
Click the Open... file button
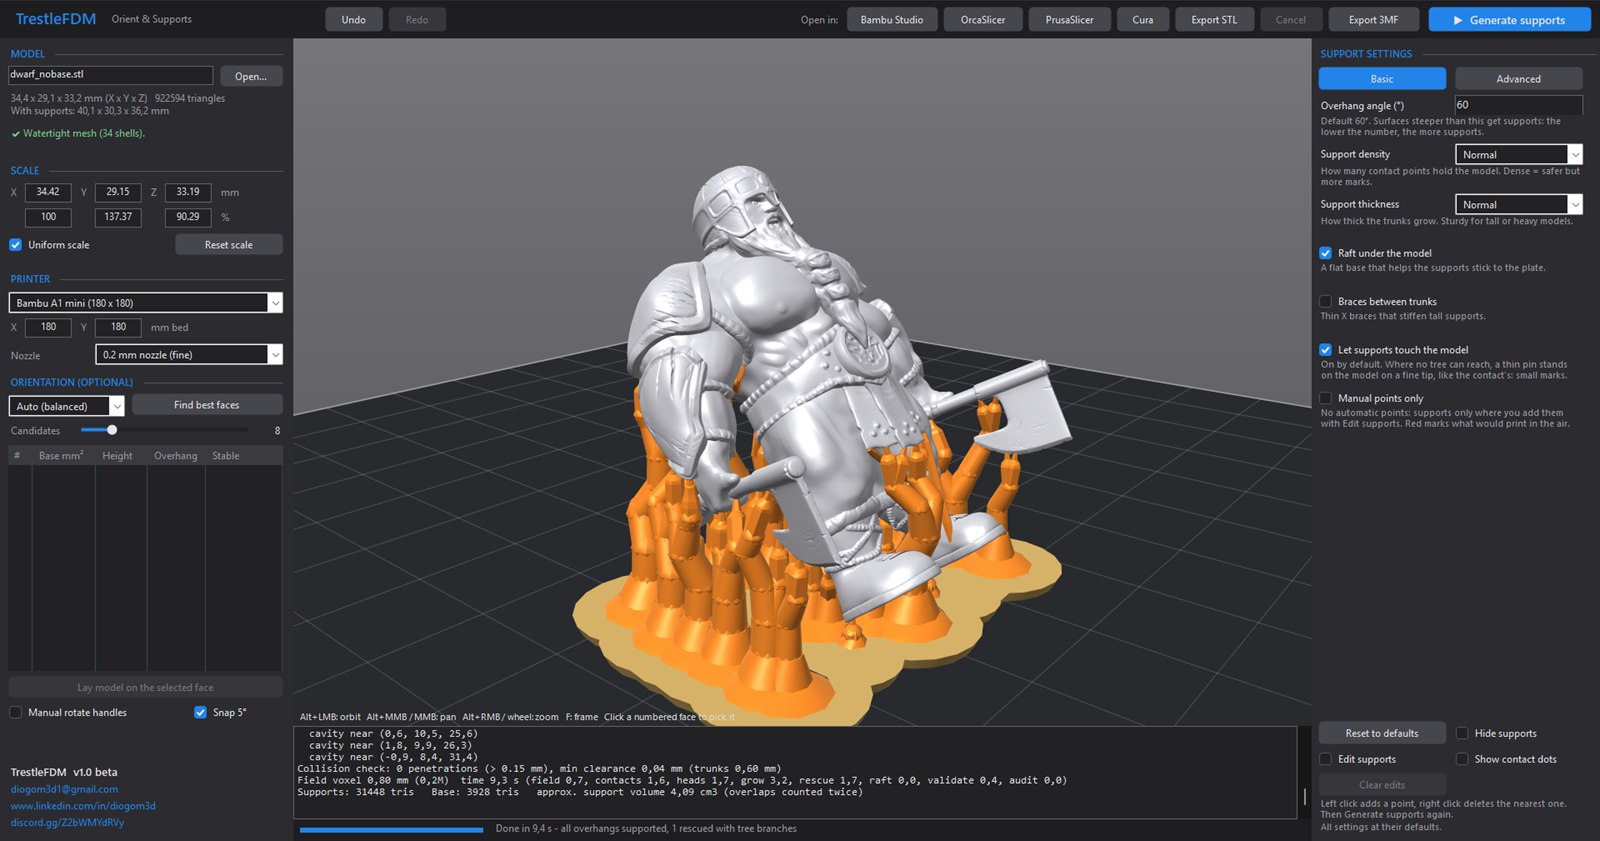coord(251,76)
